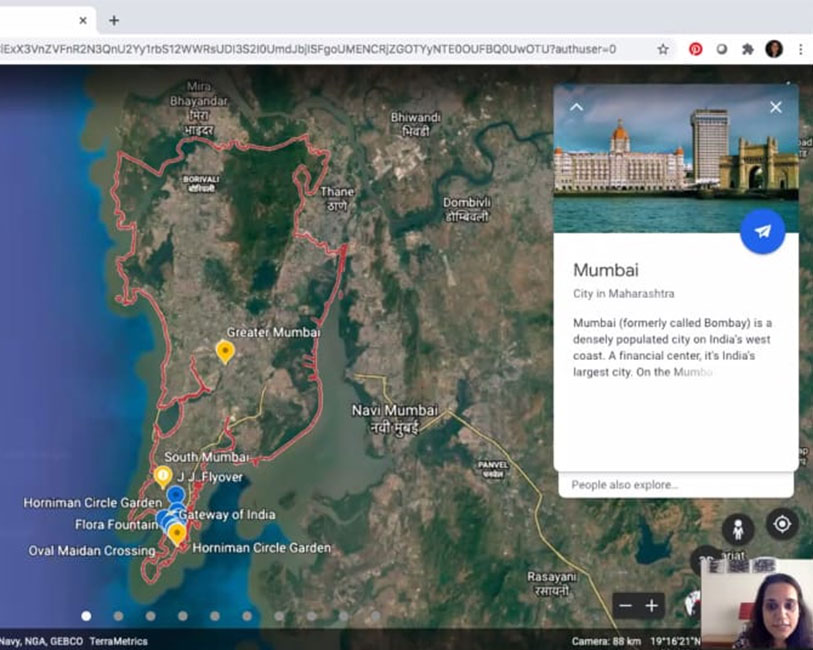Click the Mumbai card title
This screenshot has width=813, height=650.
pyautogui.click(x=606, y=270)
